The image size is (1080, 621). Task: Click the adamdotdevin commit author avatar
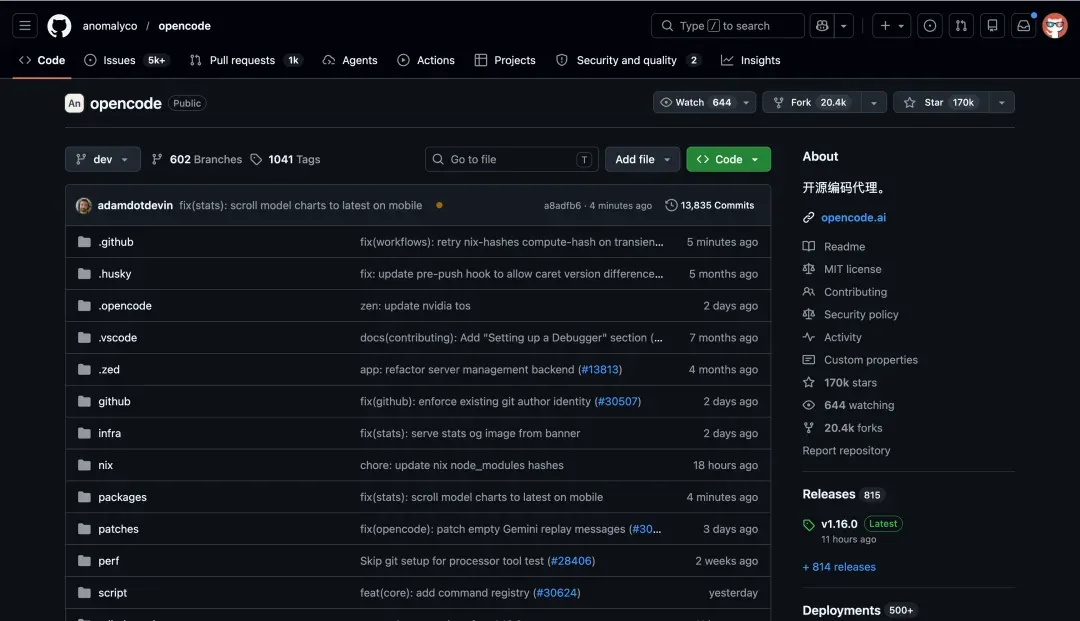tap(83, 205)
